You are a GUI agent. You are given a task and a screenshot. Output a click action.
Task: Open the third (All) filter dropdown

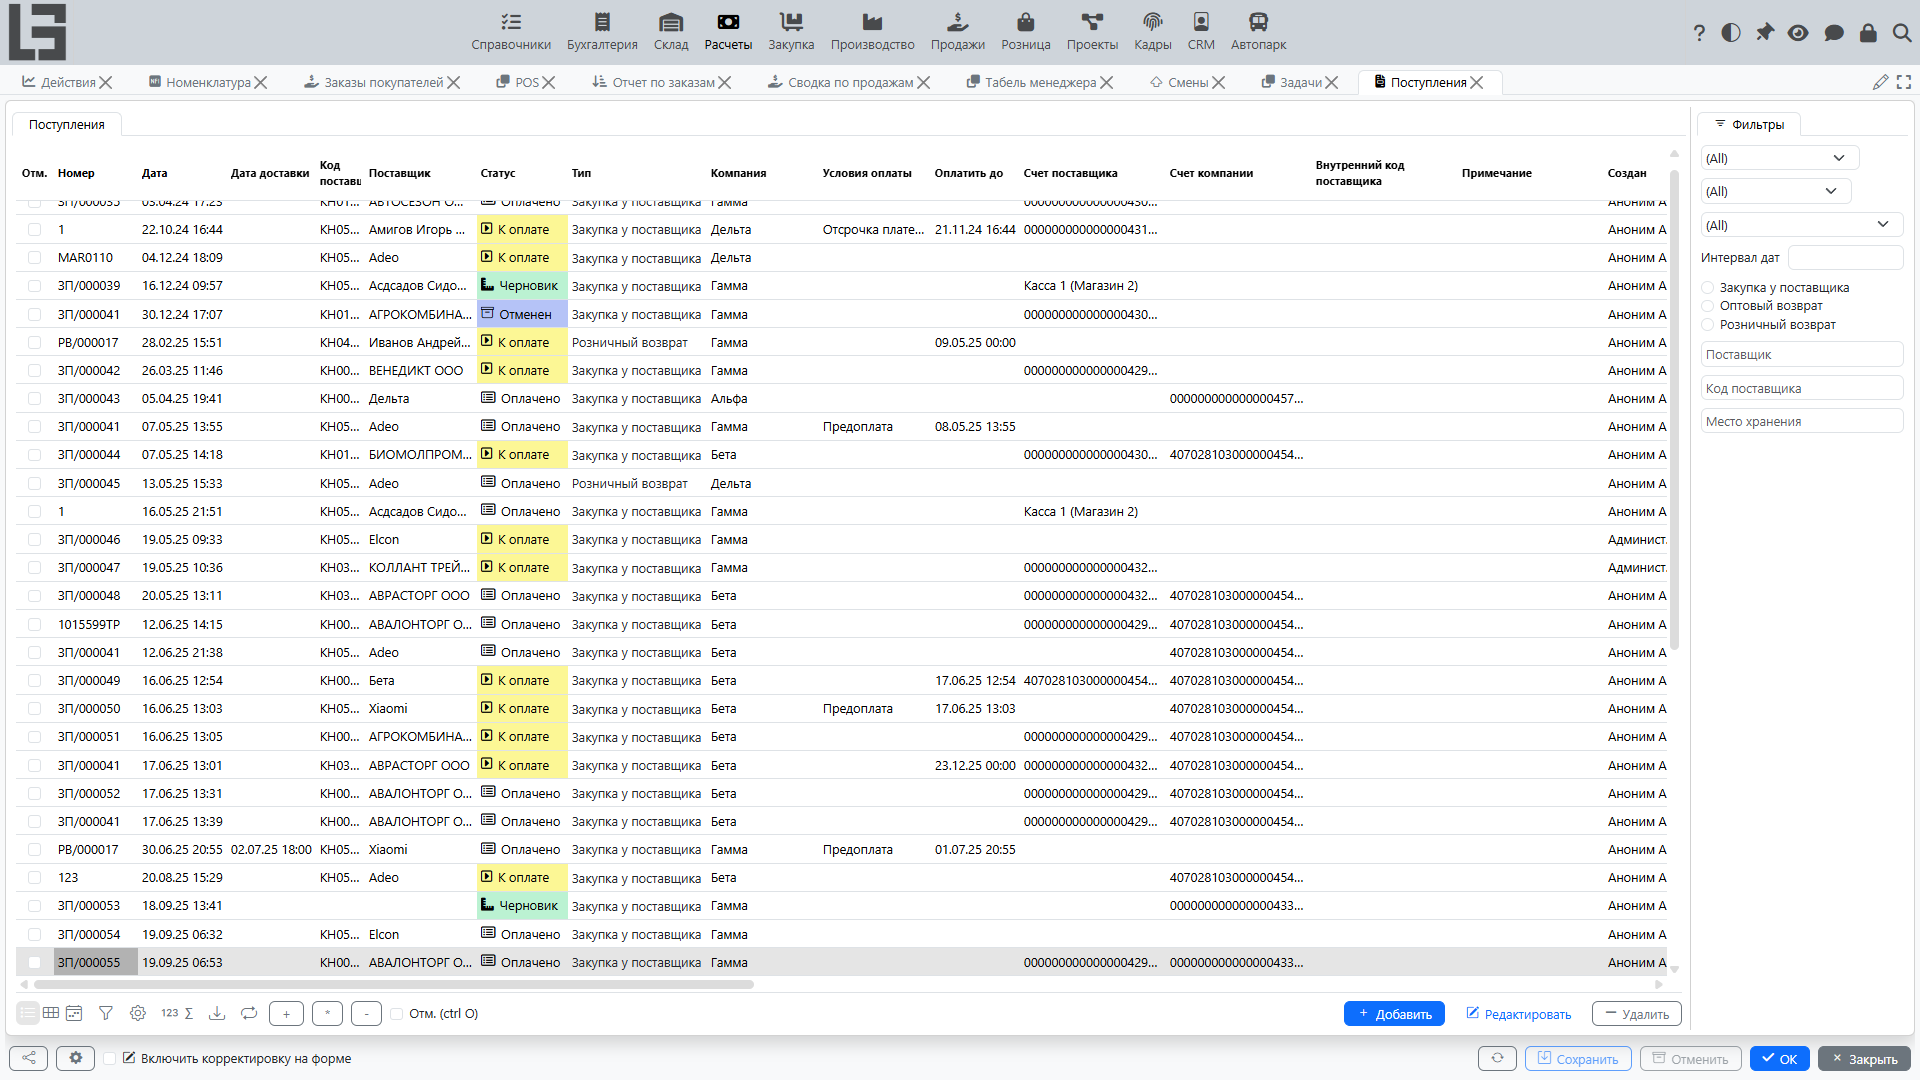click(x=1802, y=225)
